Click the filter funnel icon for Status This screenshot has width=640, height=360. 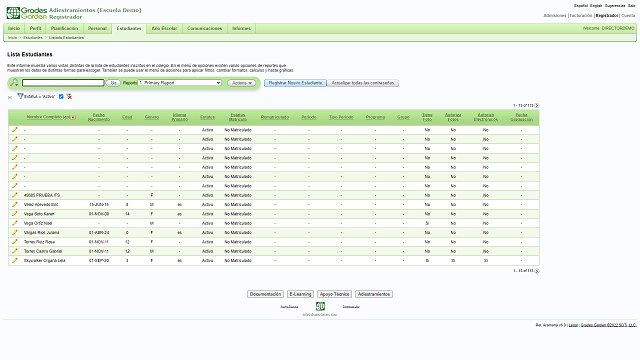[x=20, y=96]
